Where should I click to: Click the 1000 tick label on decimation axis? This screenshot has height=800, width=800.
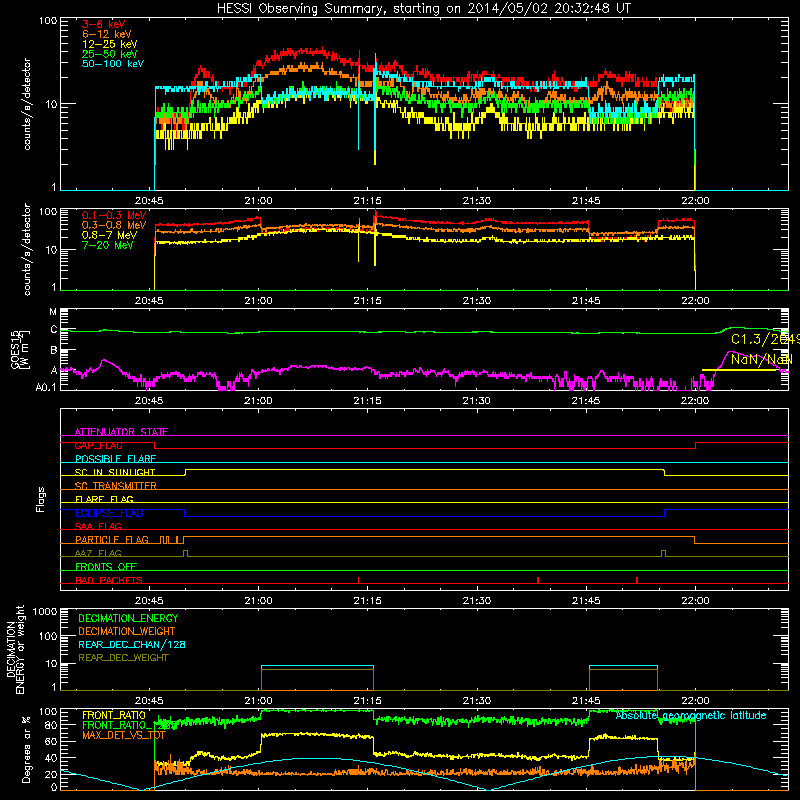click(45, 612)
